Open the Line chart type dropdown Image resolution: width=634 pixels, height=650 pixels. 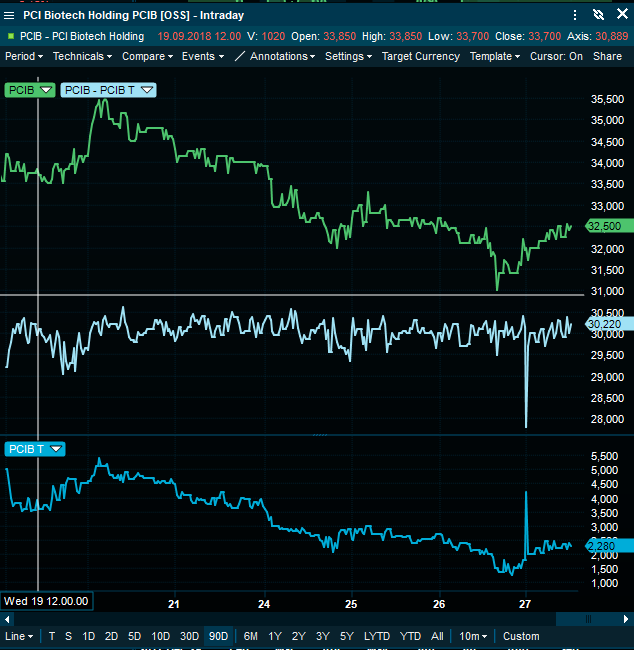[19, 636]
